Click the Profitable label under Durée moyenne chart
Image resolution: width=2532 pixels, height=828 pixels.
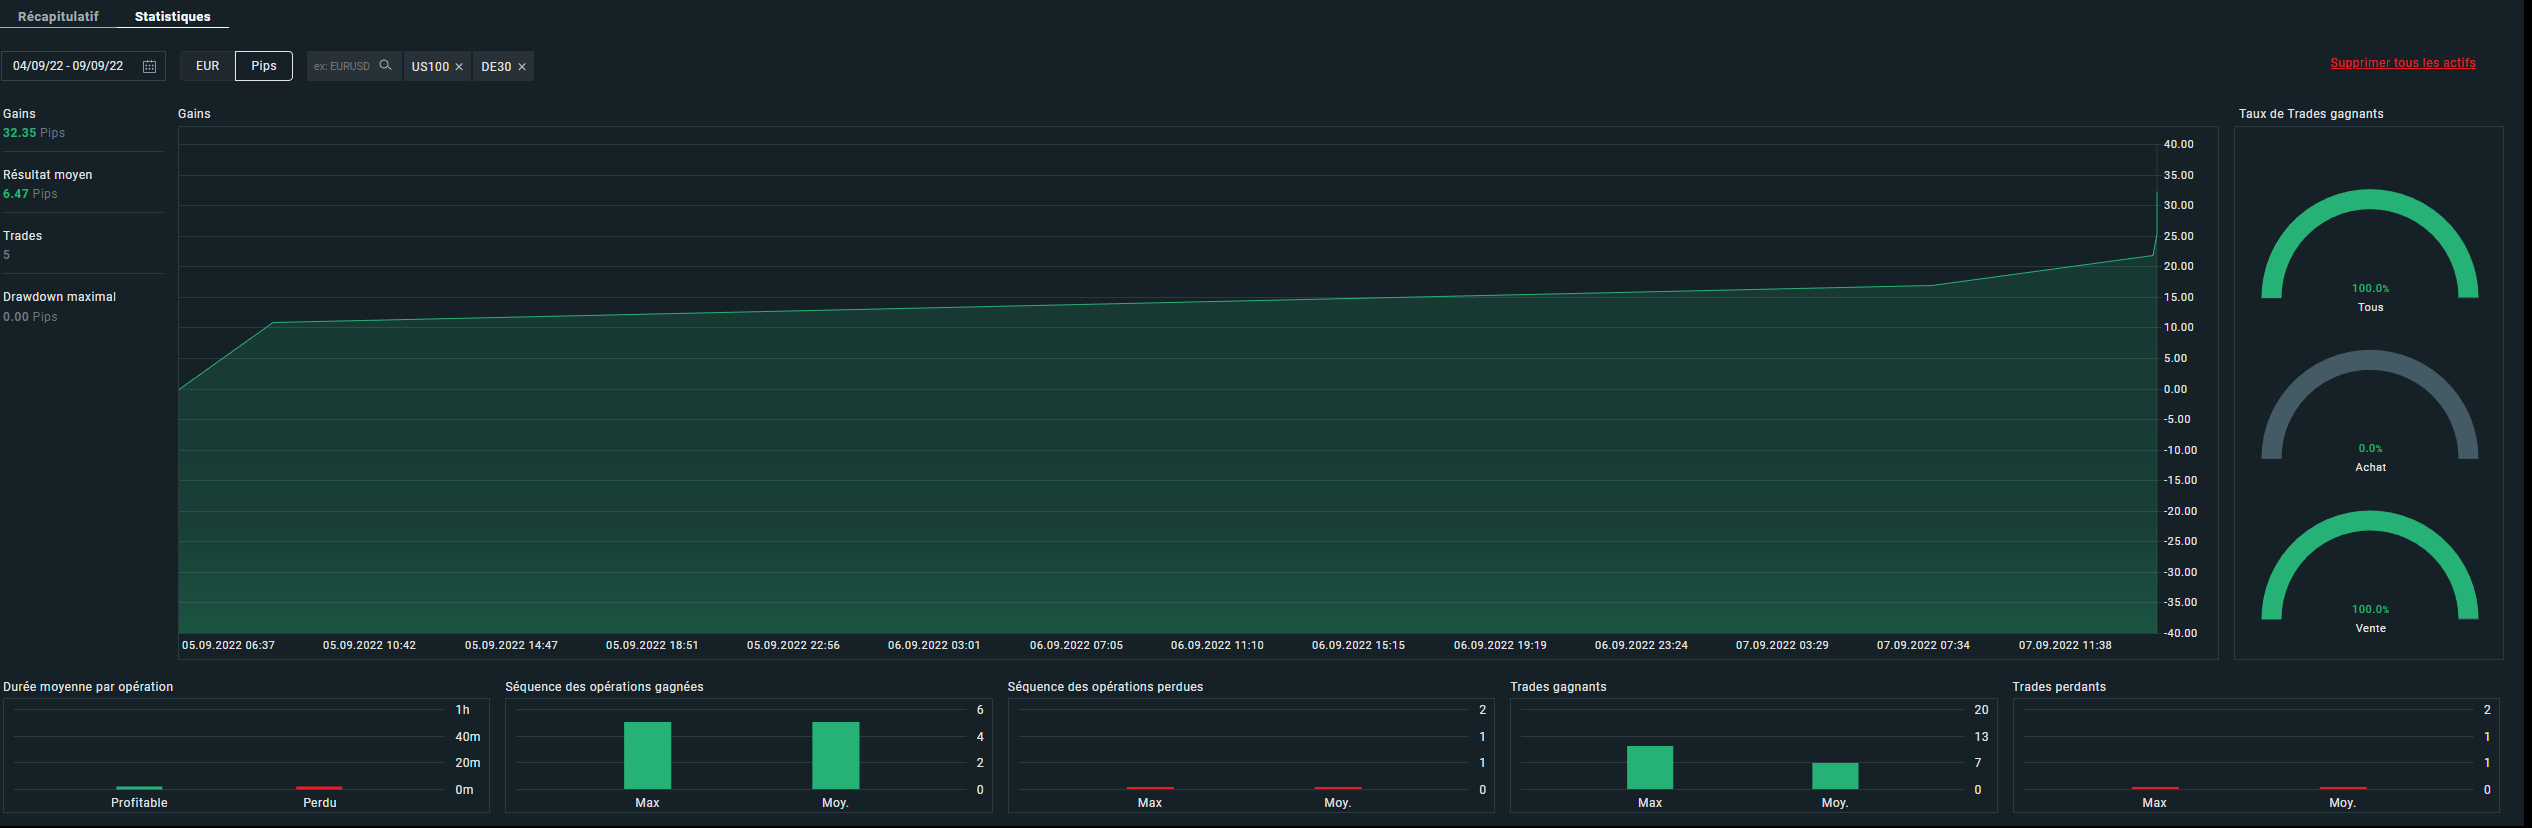[139, 803]
